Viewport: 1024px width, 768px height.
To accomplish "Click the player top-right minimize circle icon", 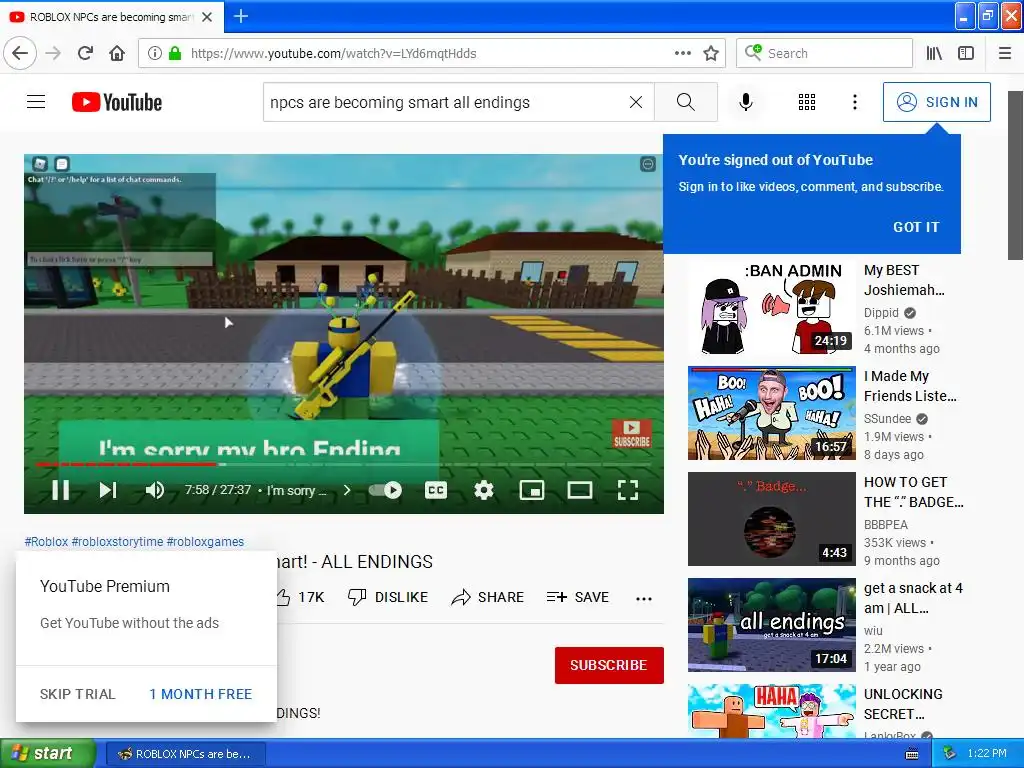I will click(648, 164).
